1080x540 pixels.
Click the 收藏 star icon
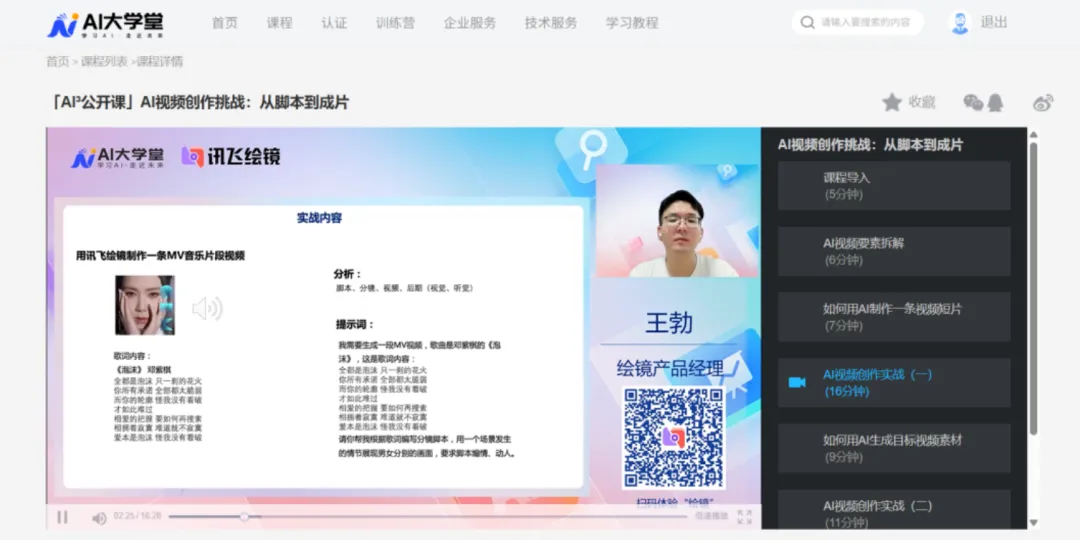point(892,103)
